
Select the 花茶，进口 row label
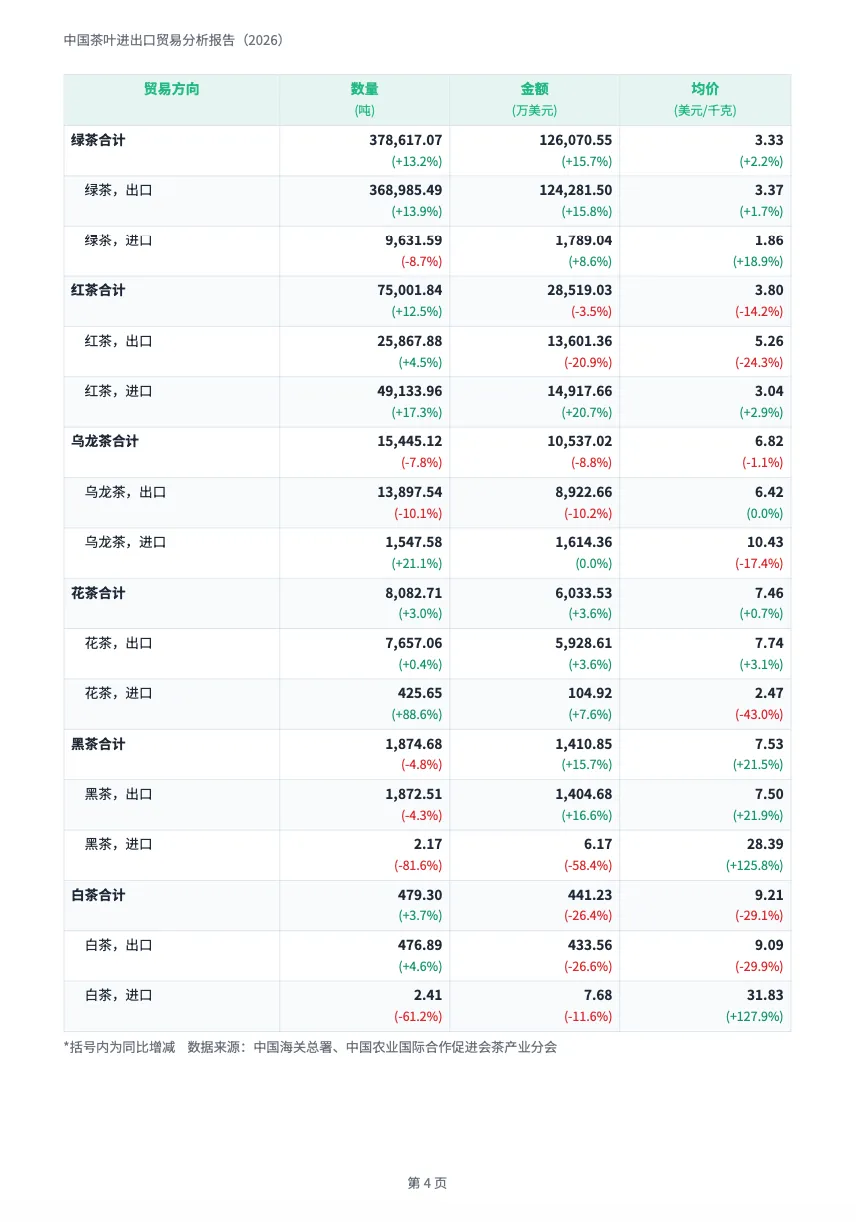tap(118, 693)
